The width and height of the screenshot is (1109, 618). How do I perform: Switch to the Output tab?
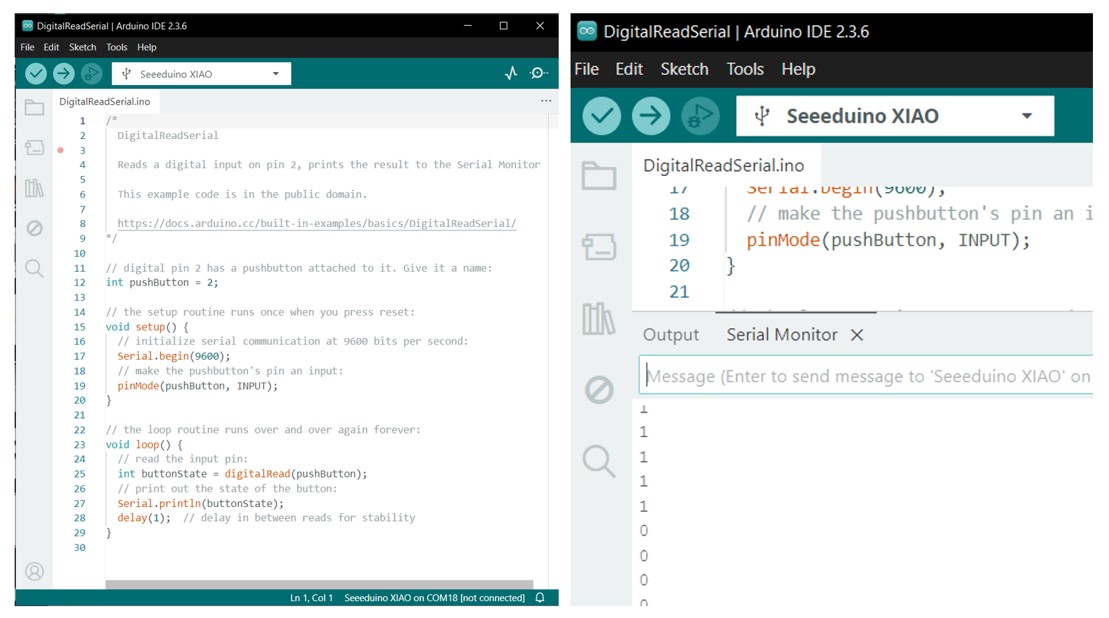coord(671,335)
